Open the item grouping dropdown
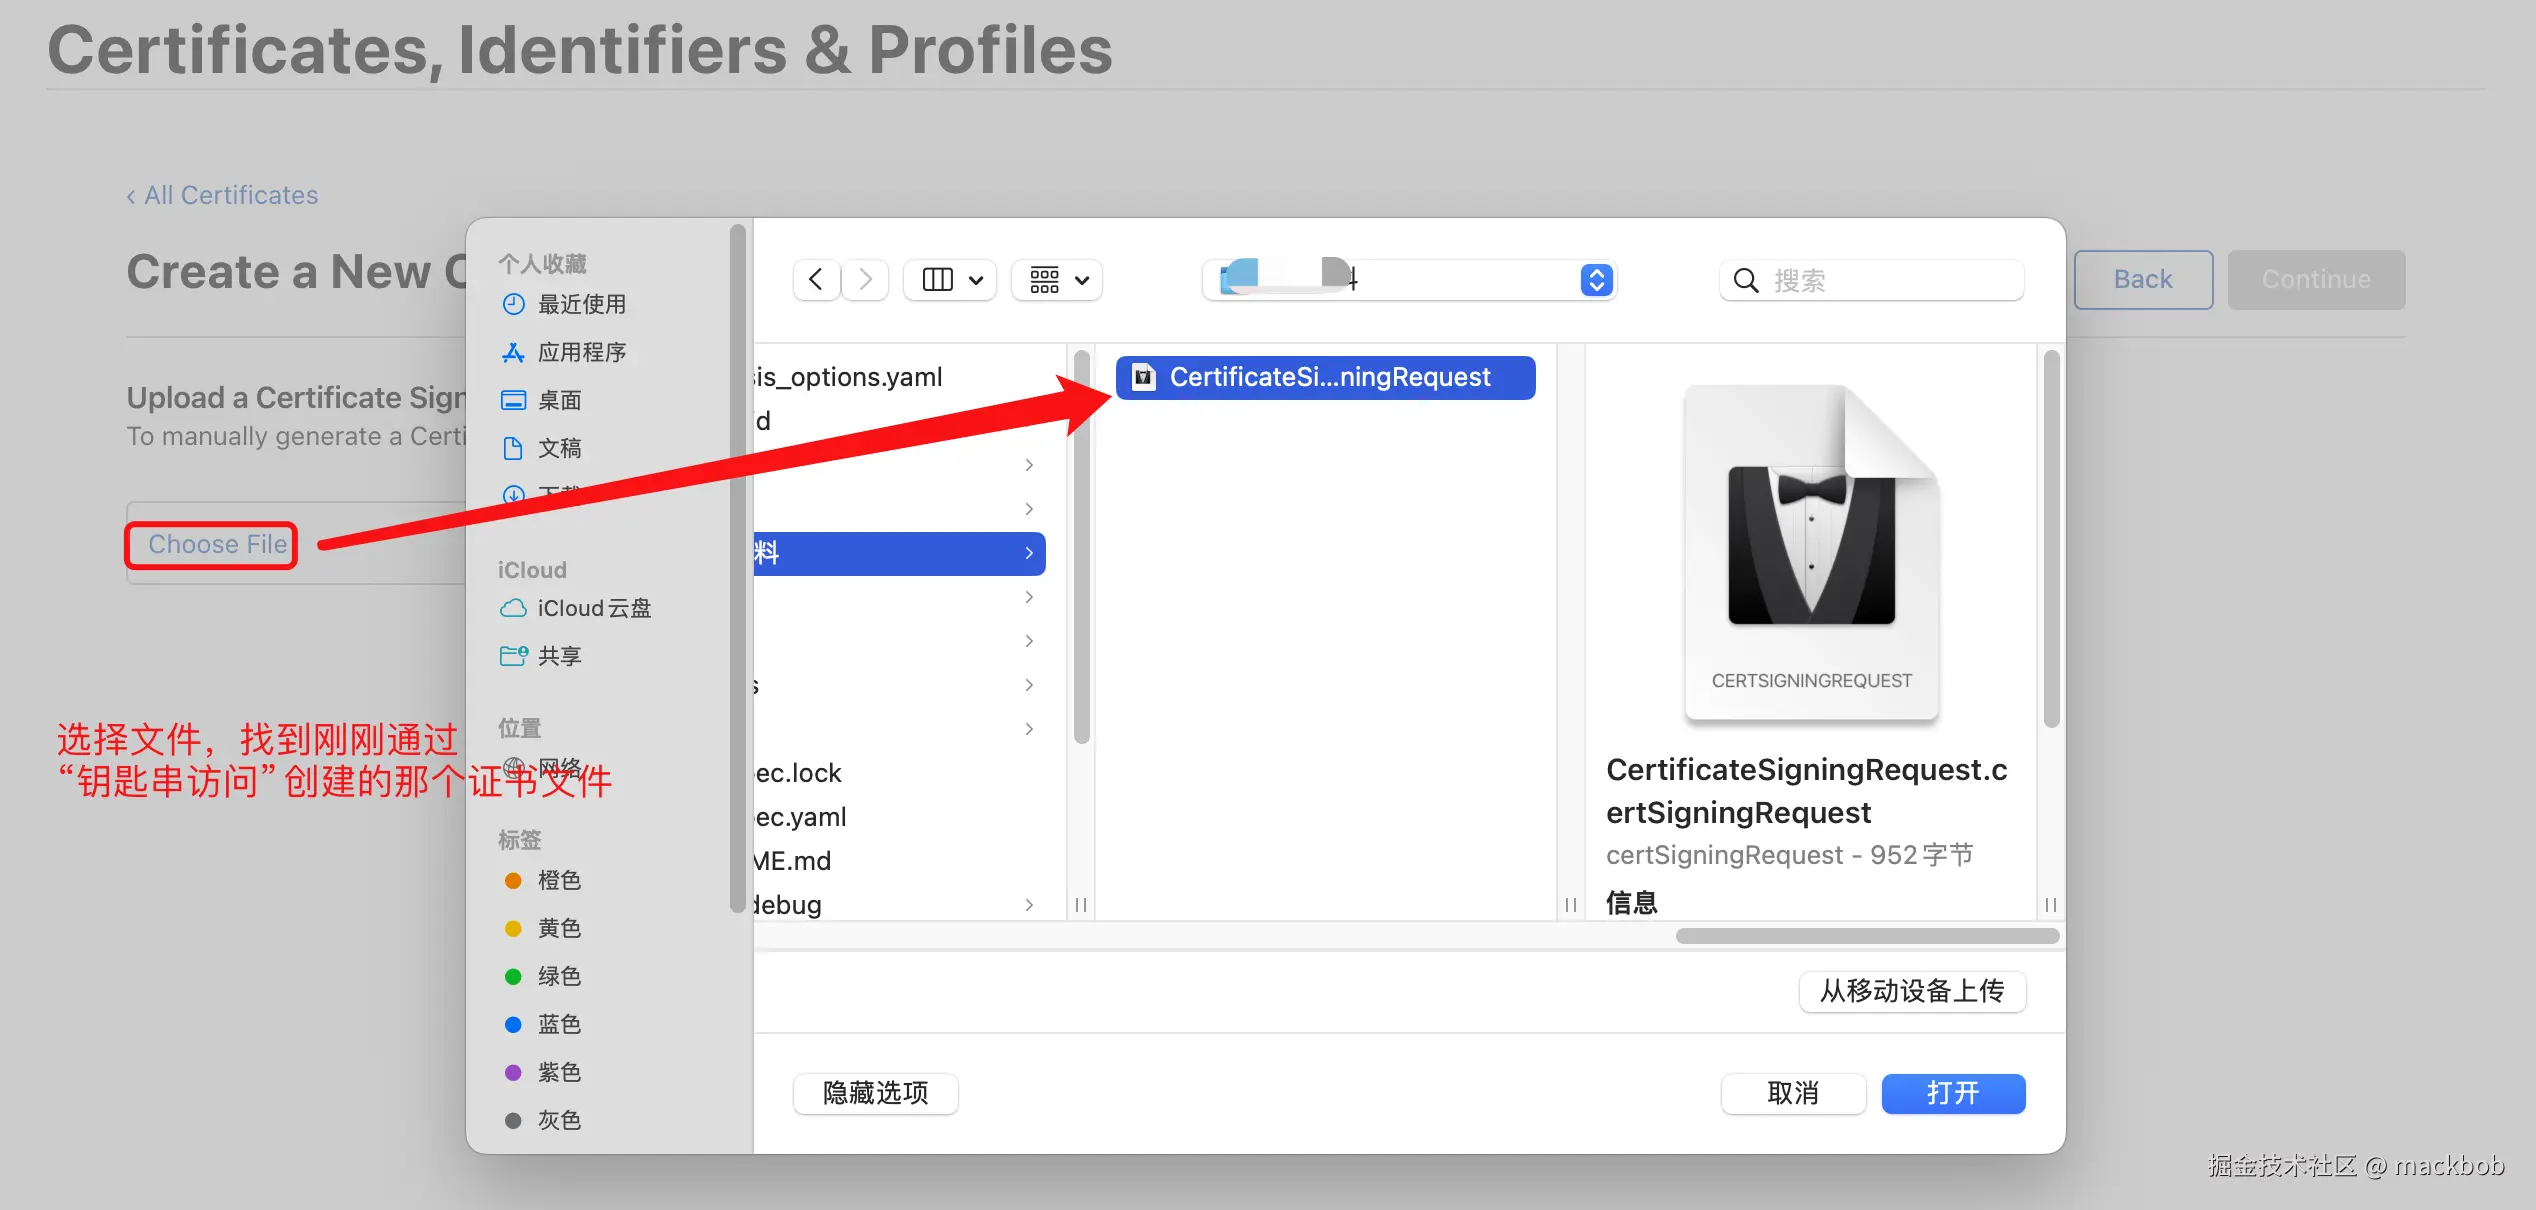Image resolution: width=2536 pixels, height=1210 pixels. tap(1058, 280)
